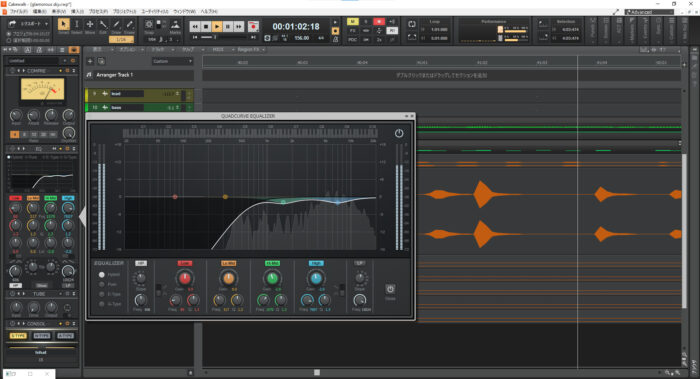Click the lead track name field
700x379 pixels.
pyautogui.click(x=127, y=94)
